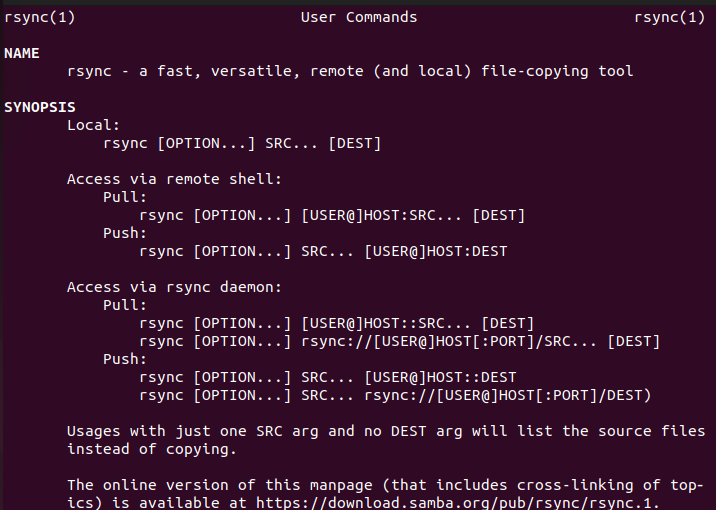Click the rsync://...[:PORT]/DEST) push line
The width and height of the screenshot is (716, 510).
click(395, 395)
